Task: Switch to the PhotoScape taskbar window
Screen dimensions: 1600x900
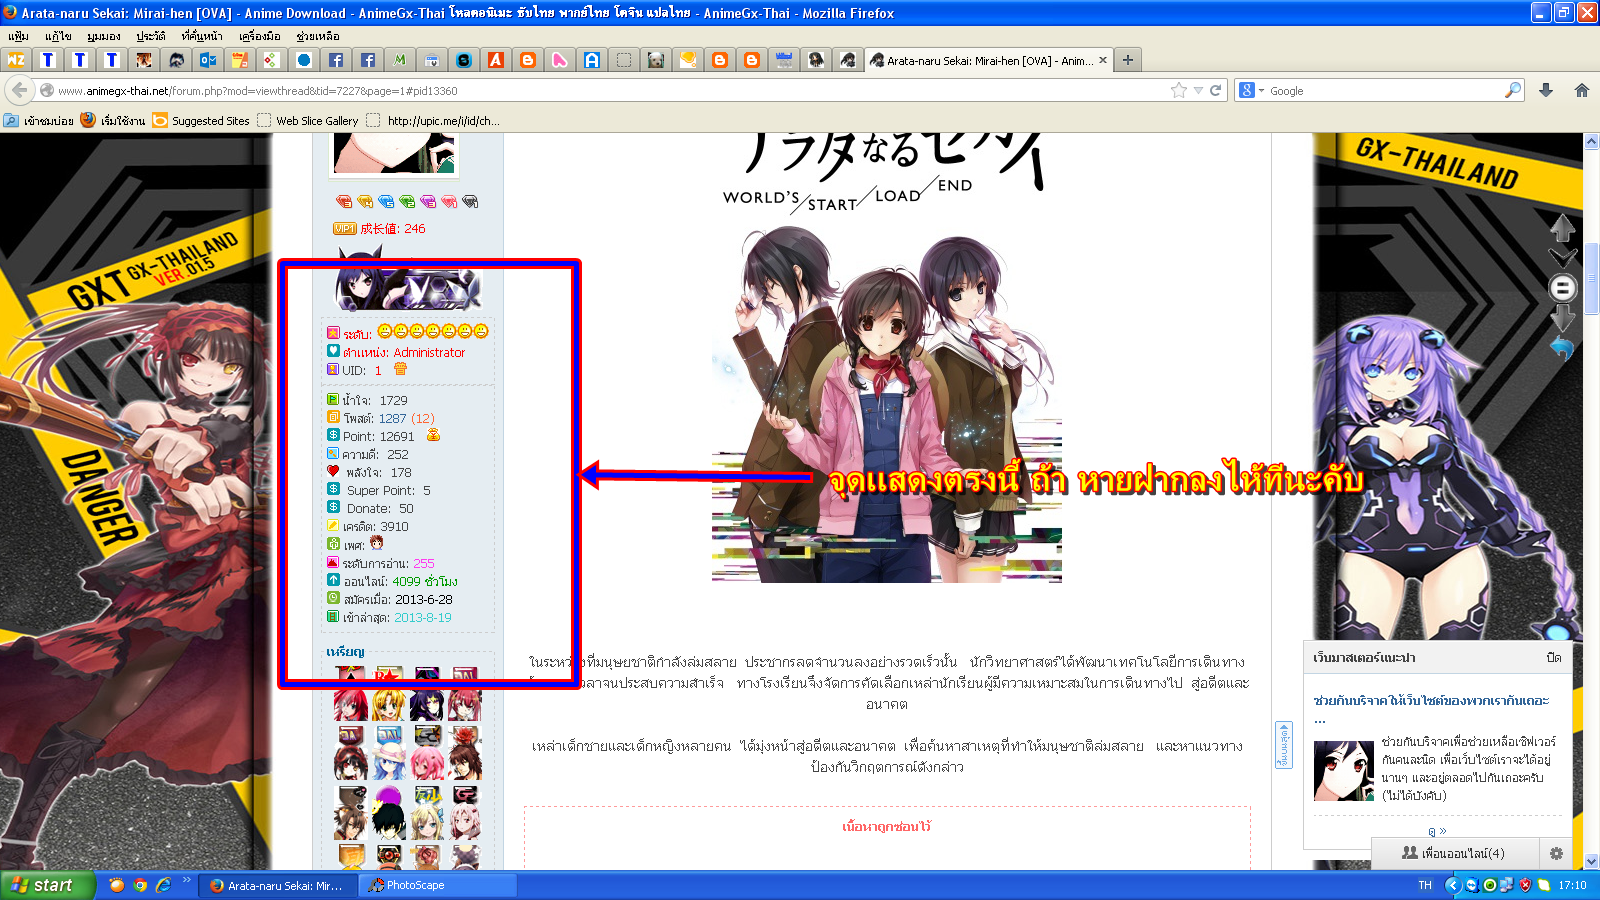Action: coord(438,885)
